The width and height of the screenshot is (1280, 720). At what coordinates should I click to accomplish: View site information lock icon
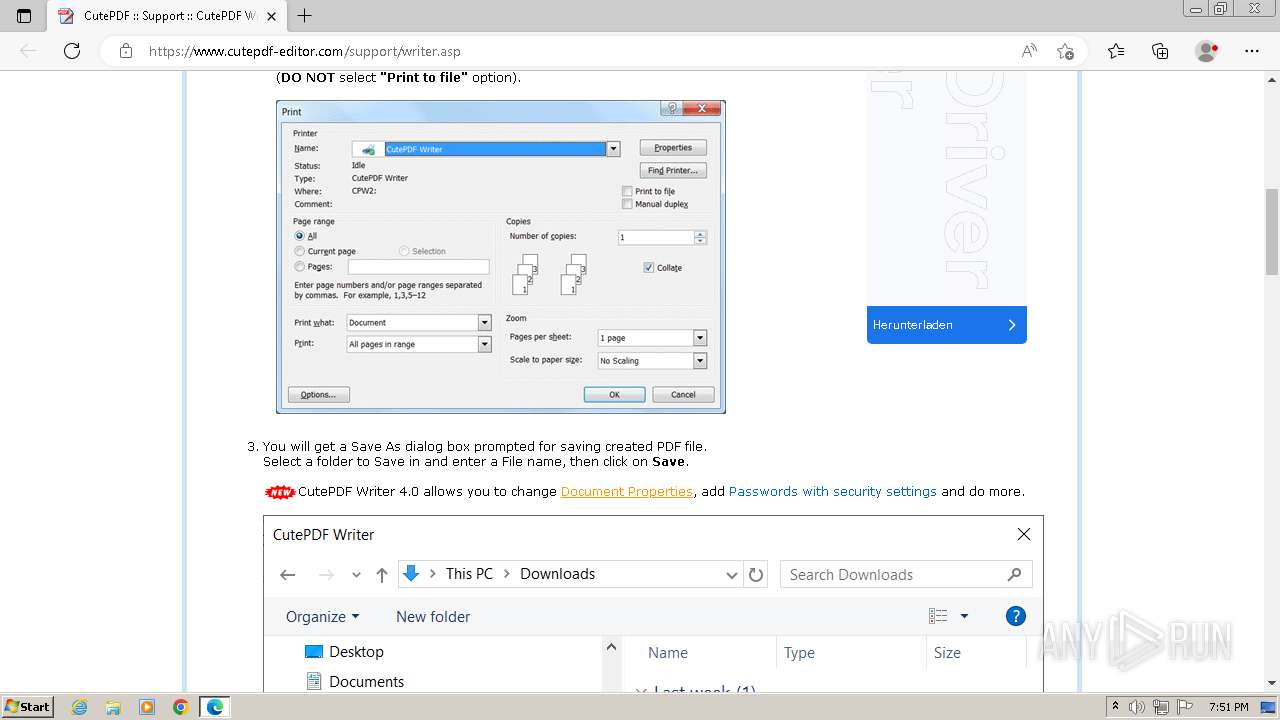coord(126,51)
